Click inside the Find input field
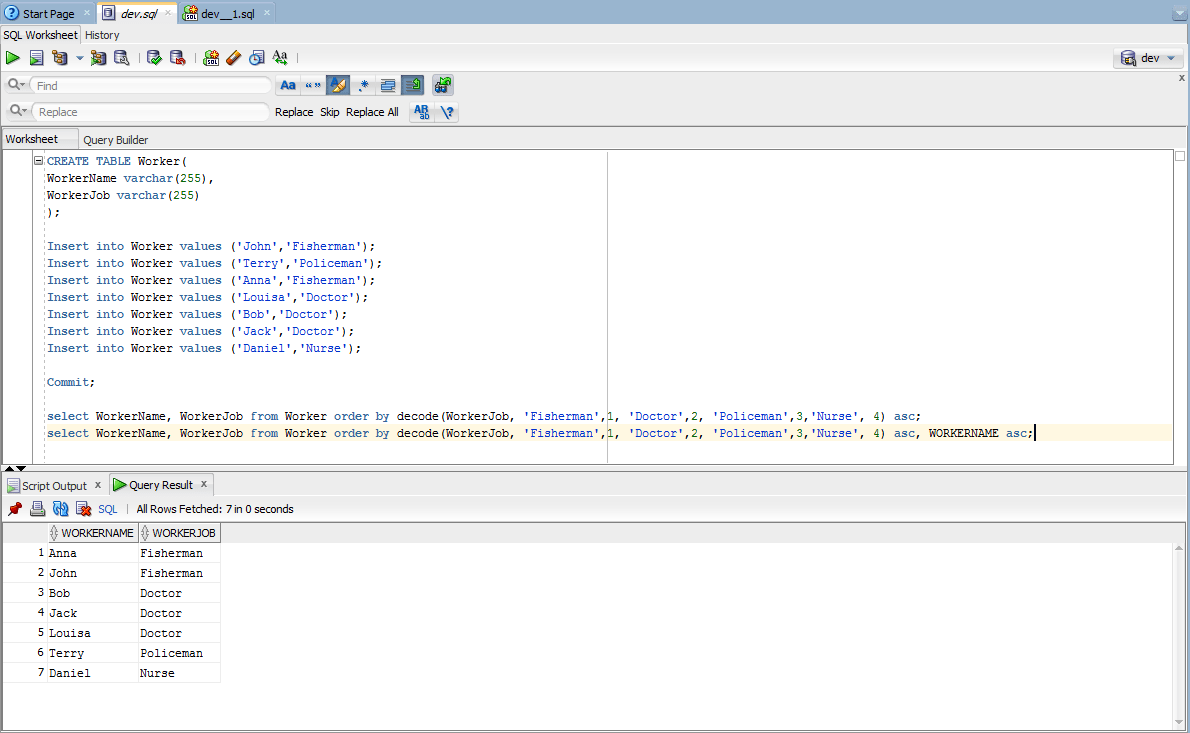The height and width of the screenshot is (733, 1190). click(150, 85)
